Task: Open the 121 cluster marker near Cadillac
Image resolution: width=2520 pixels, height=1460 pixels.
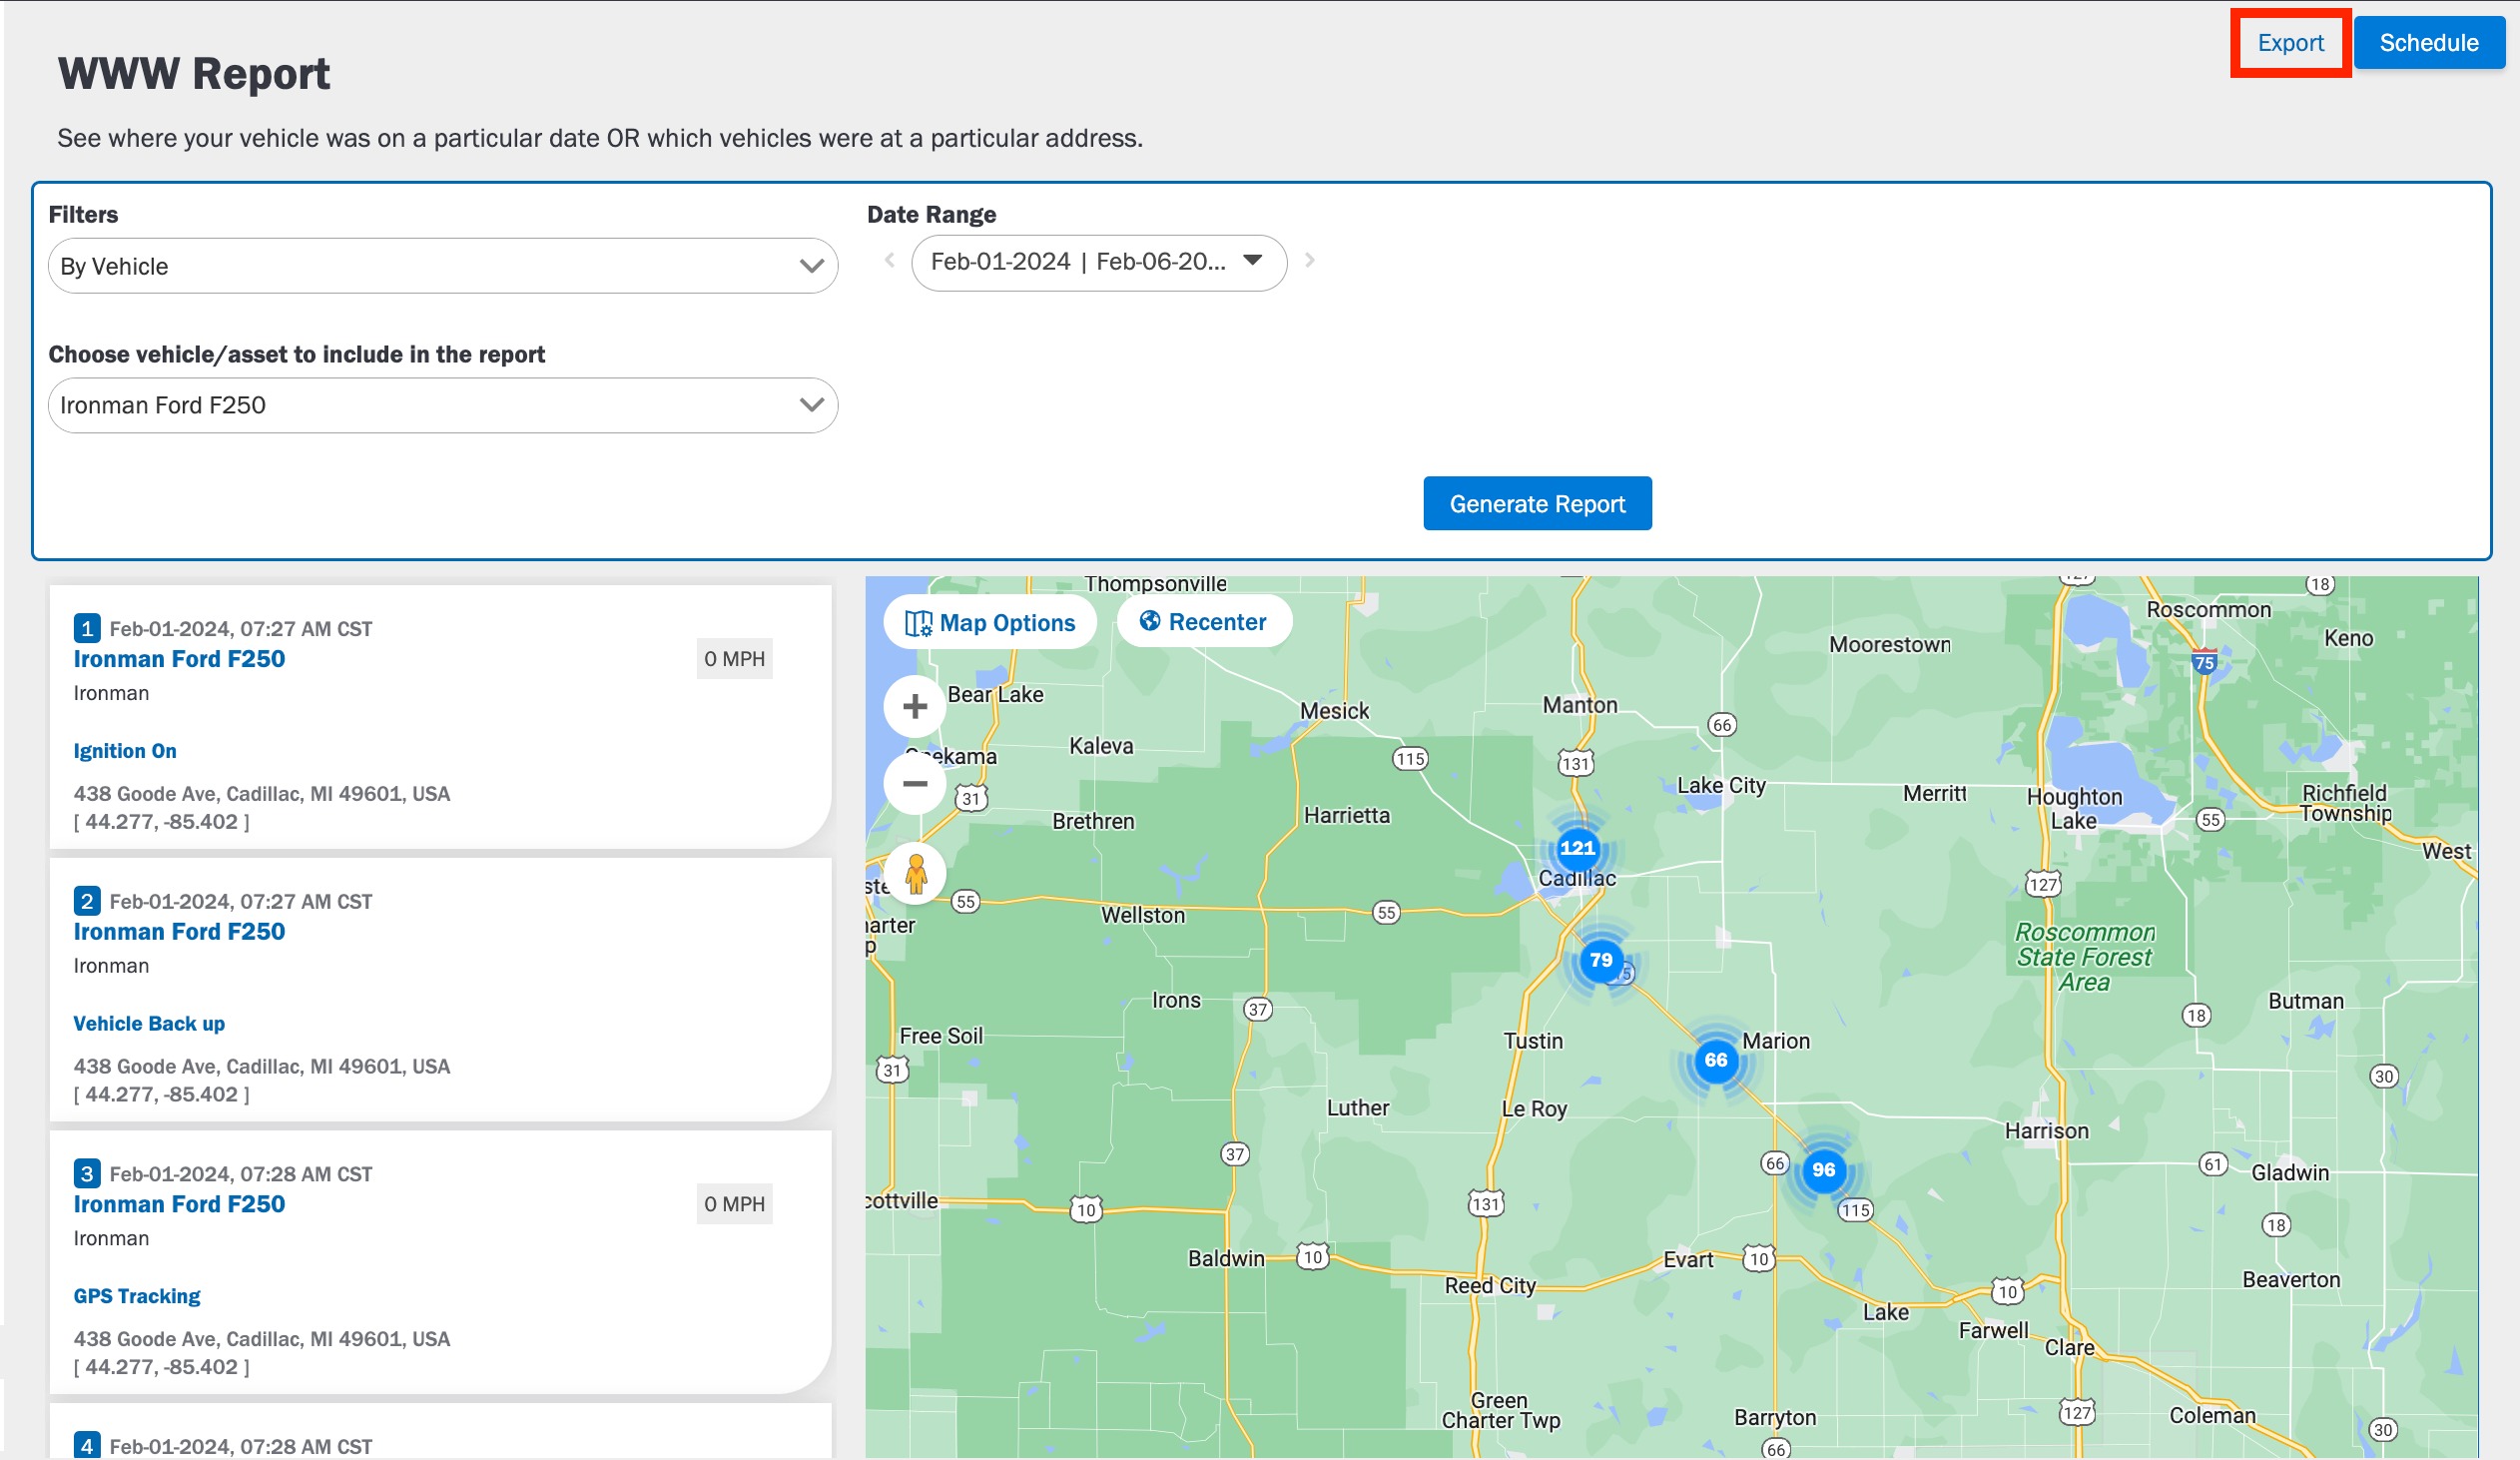Action: click(x=1577, y=848)
